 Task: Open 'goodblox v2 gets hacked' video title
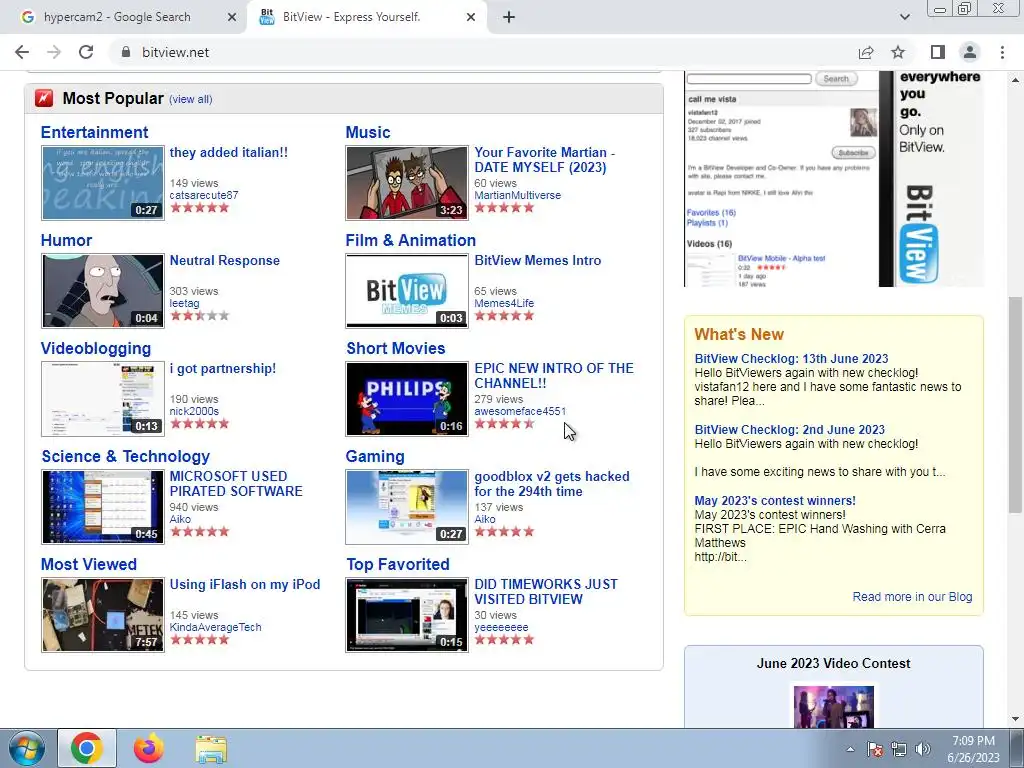pos(552,484)
